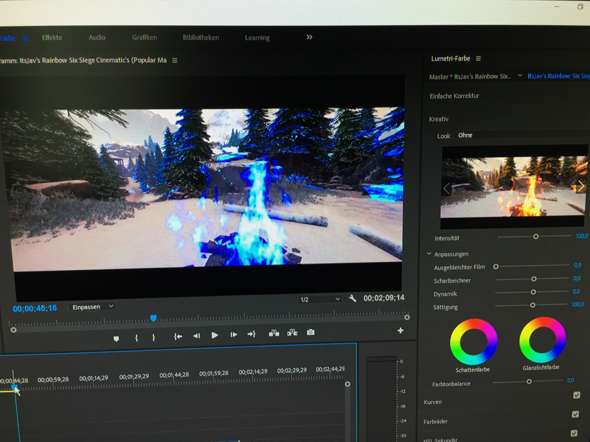Image resolution: width=590 pixels, height=442 pixels.
Task: Adjust the Scharfzeichner slider handle
Action: pos(534,279)
